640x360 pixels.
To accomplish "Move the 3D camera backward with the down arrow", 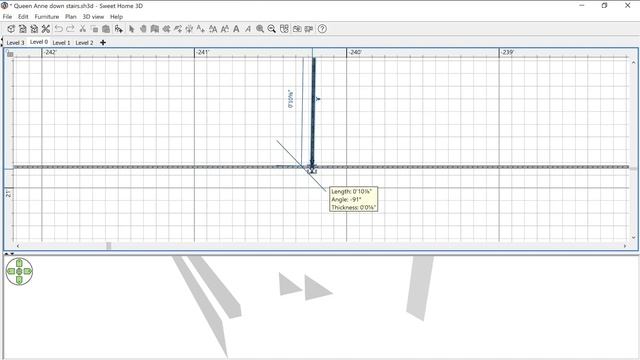I will (x=19, y=280).
